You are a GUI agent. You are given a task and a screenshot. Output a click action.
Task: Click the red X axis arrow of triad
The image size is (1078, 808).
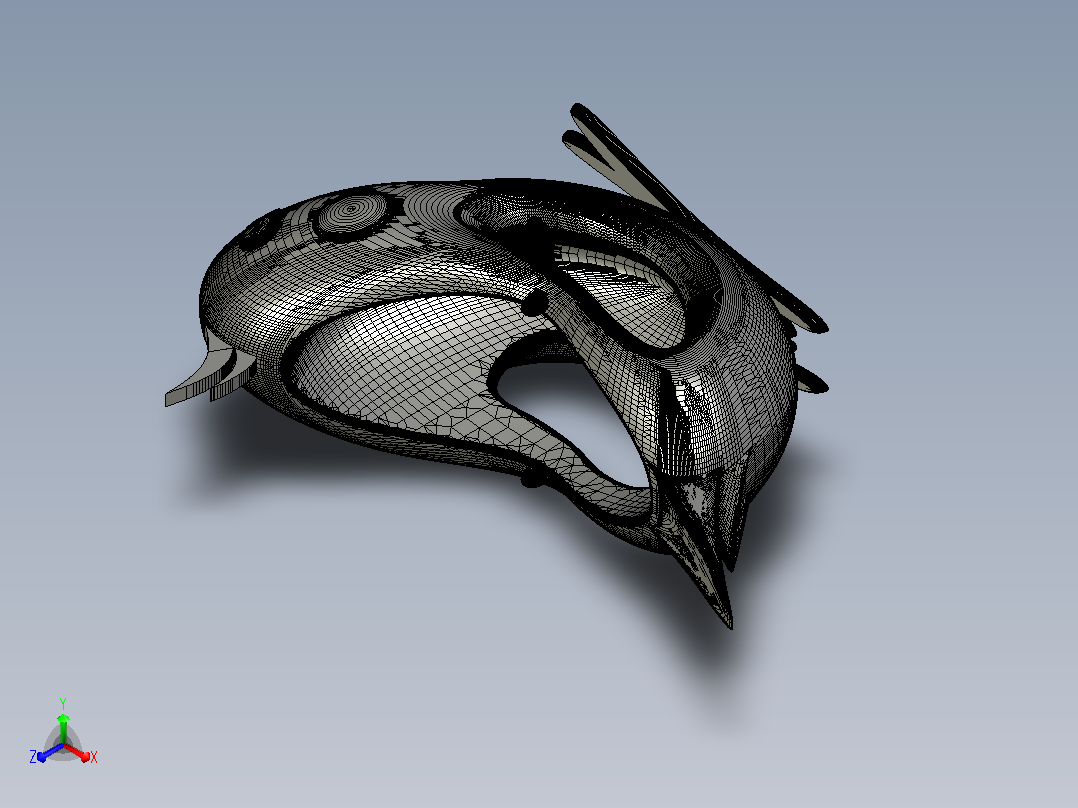[x=78, y=752]
